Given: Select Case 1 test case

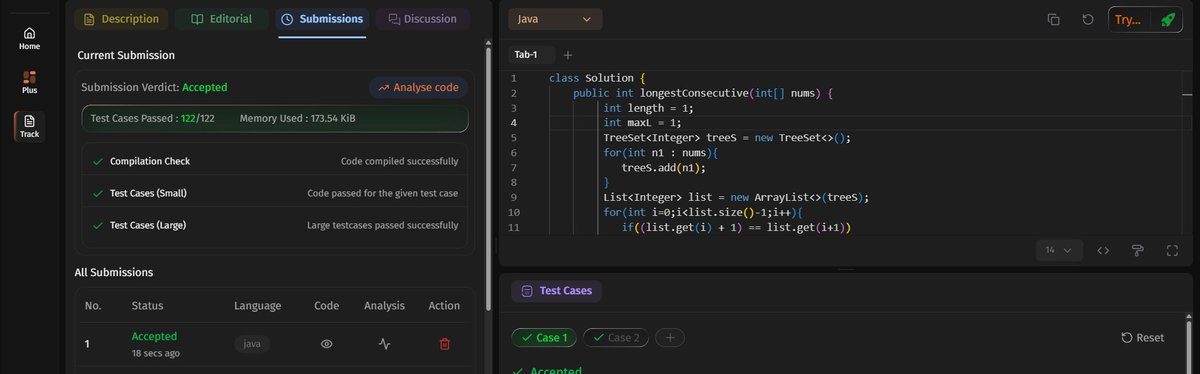Looking at the screenshot, I should [544, 337].
